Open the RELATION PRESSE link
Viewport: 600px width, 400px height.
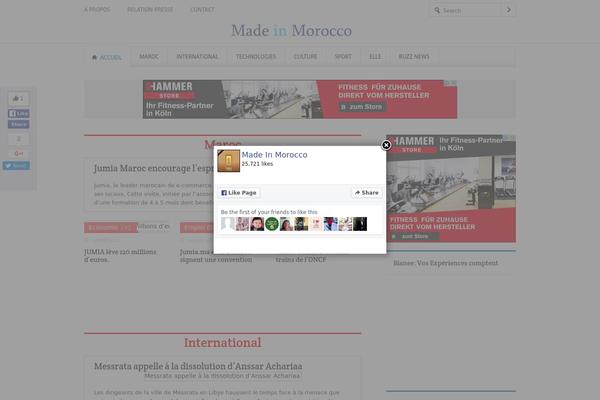pyautogui.click(x=150, y=10)
